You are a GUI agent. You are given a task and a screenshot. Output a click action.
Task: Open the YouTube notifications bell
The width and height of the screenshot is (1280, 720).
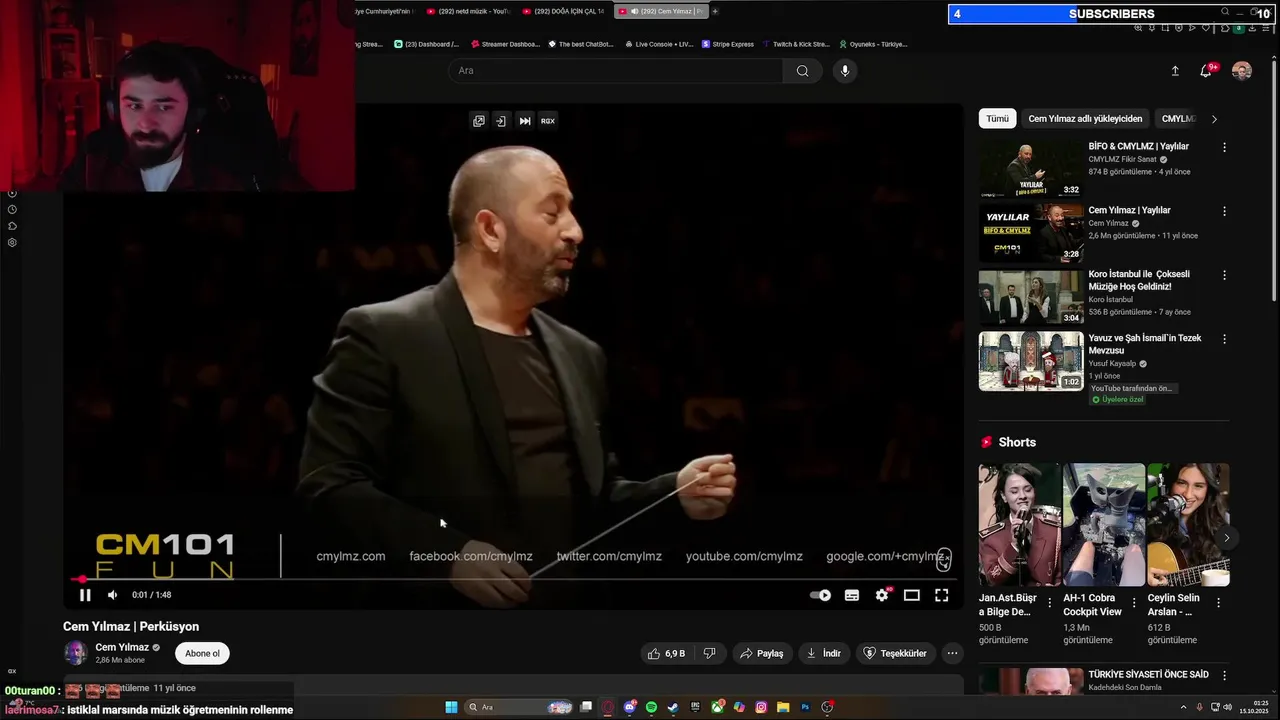click(1206, 71)
